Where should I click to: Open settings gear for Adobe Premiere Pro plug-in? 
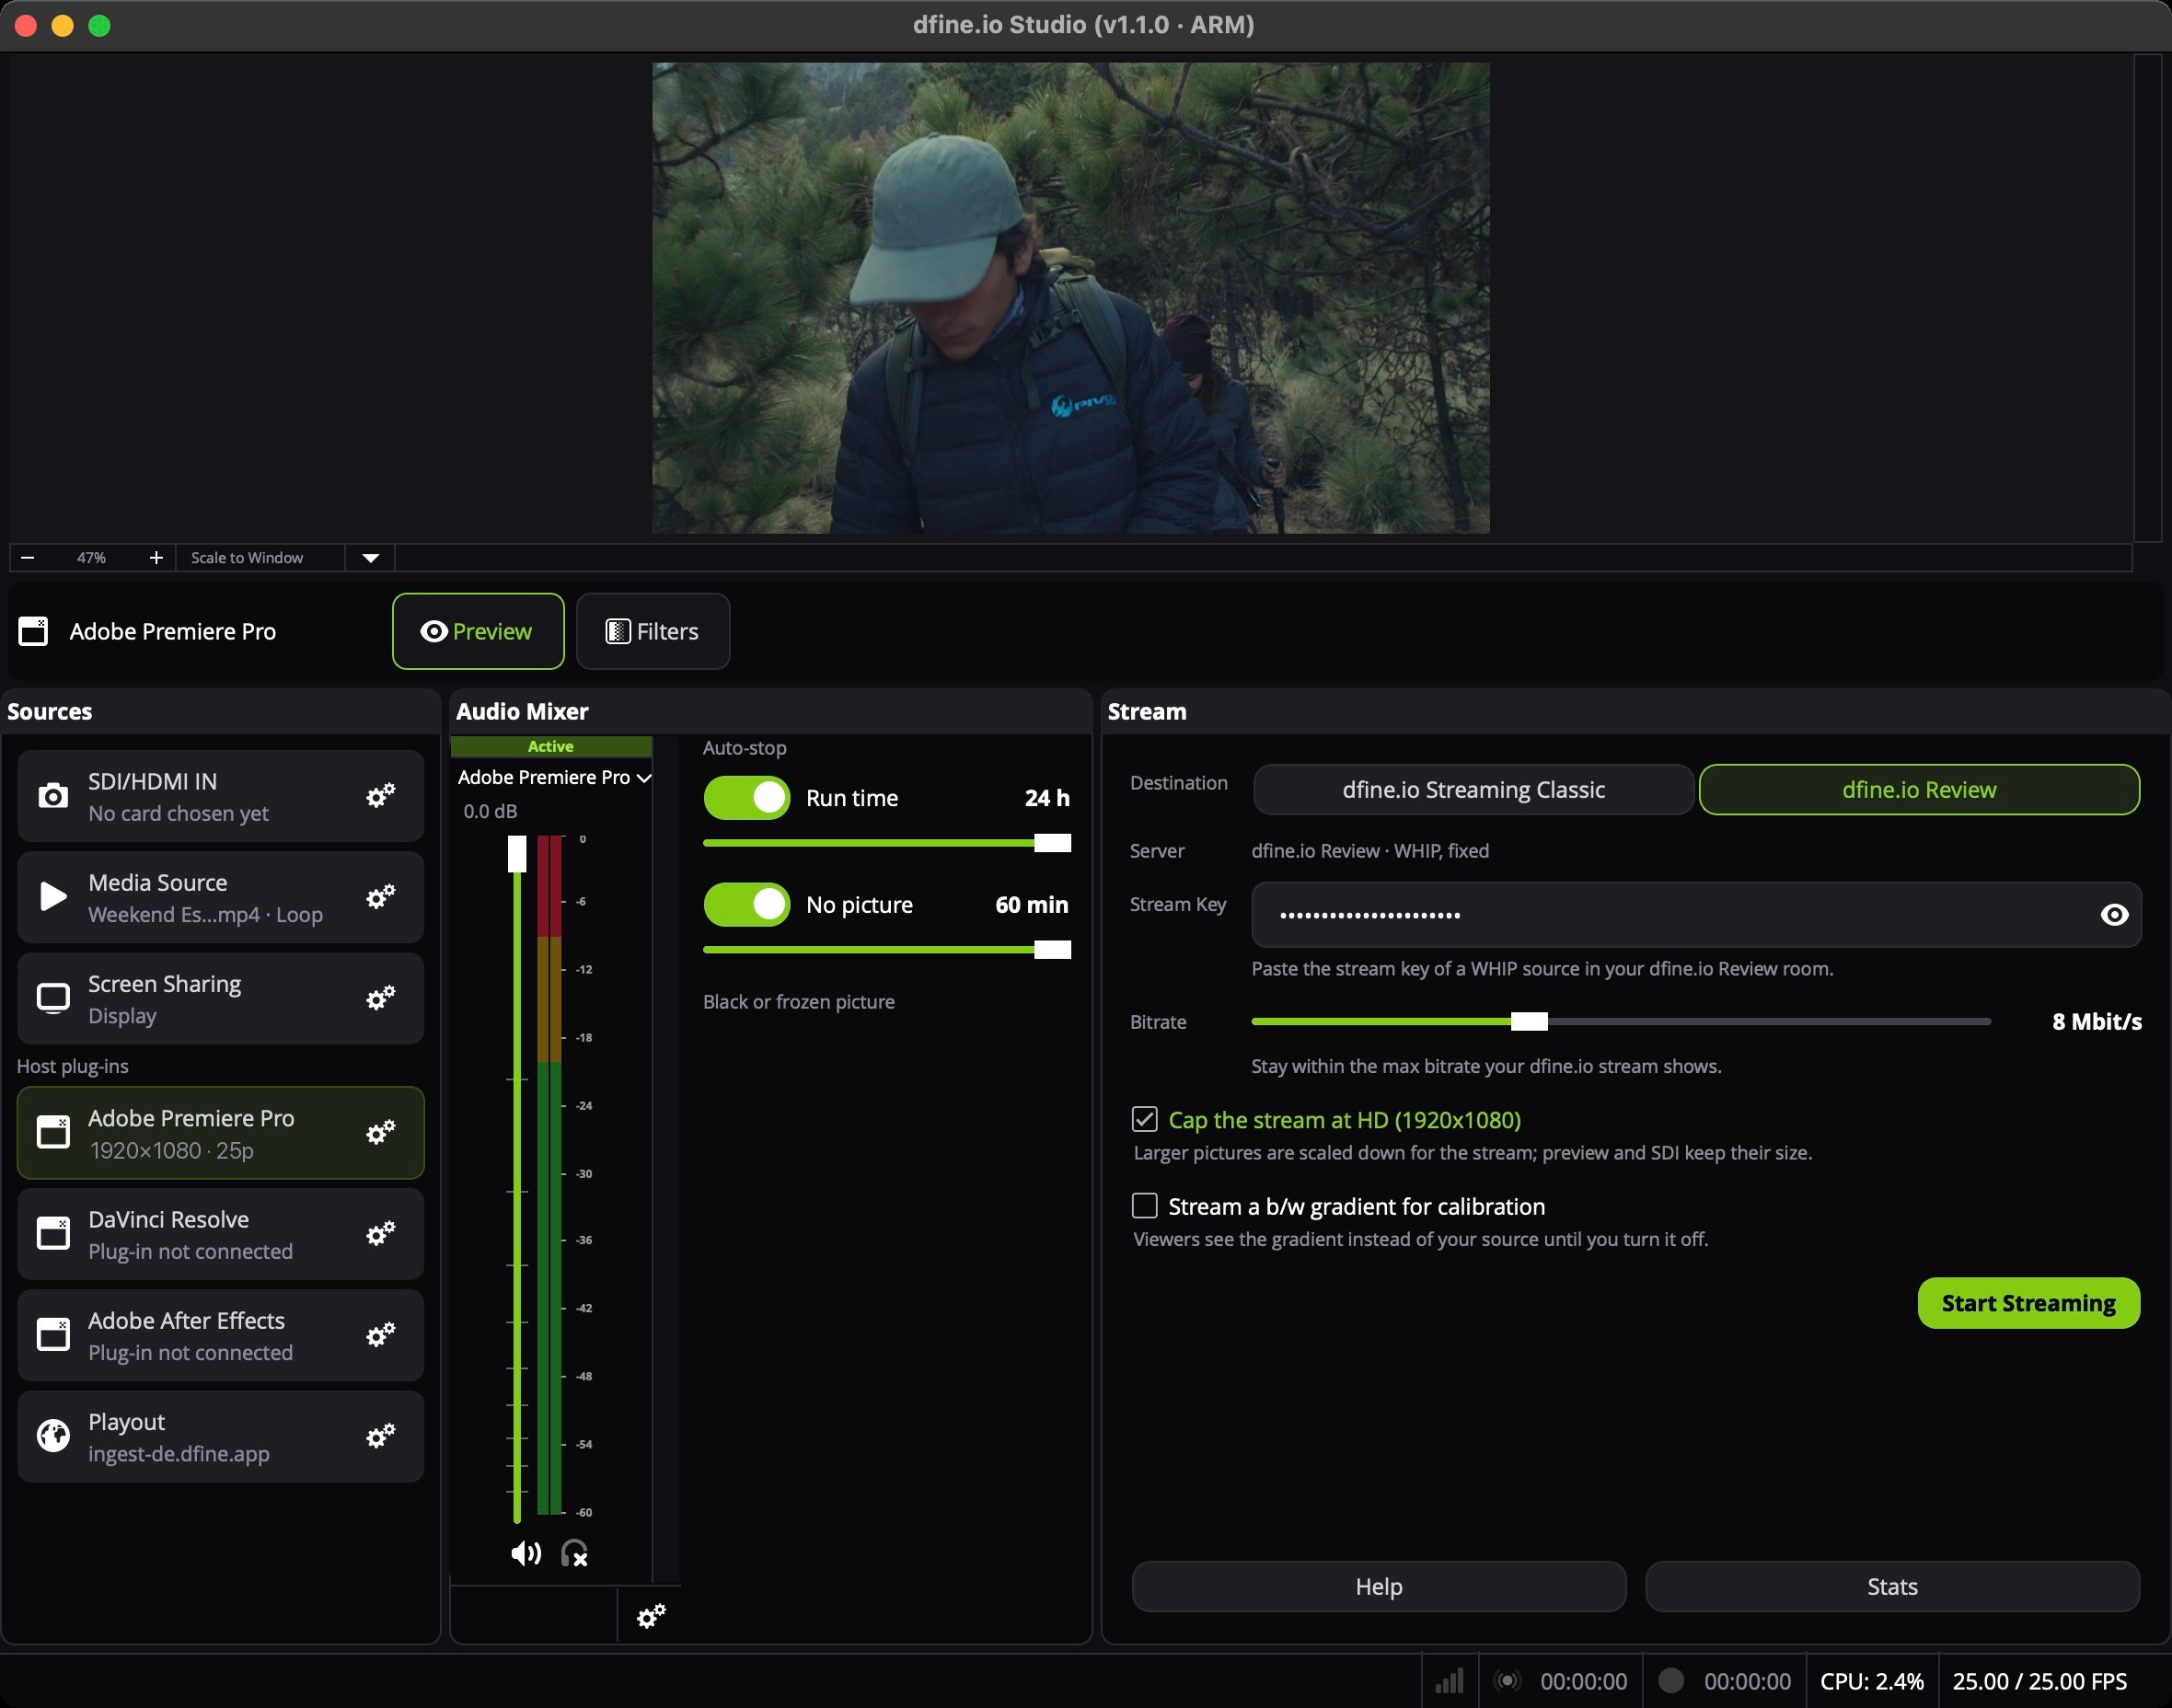click(x=381, y=1133)
